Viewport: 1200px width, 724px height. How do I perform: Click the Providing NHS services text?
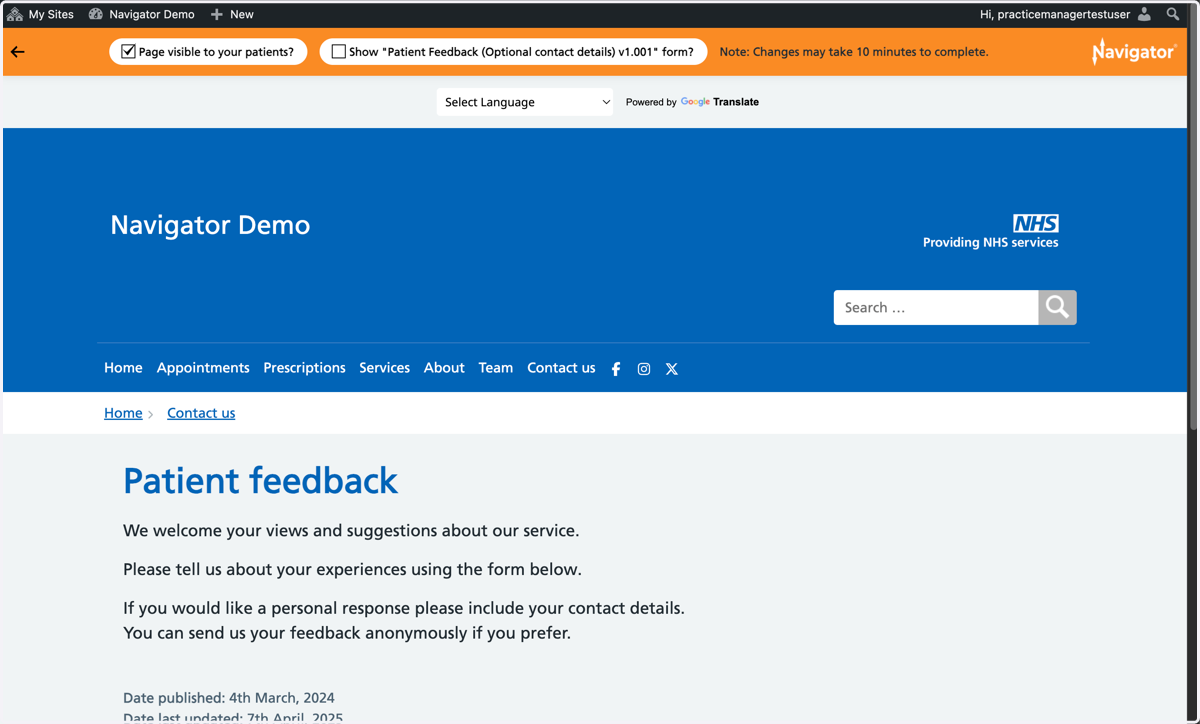pos(990,242)
